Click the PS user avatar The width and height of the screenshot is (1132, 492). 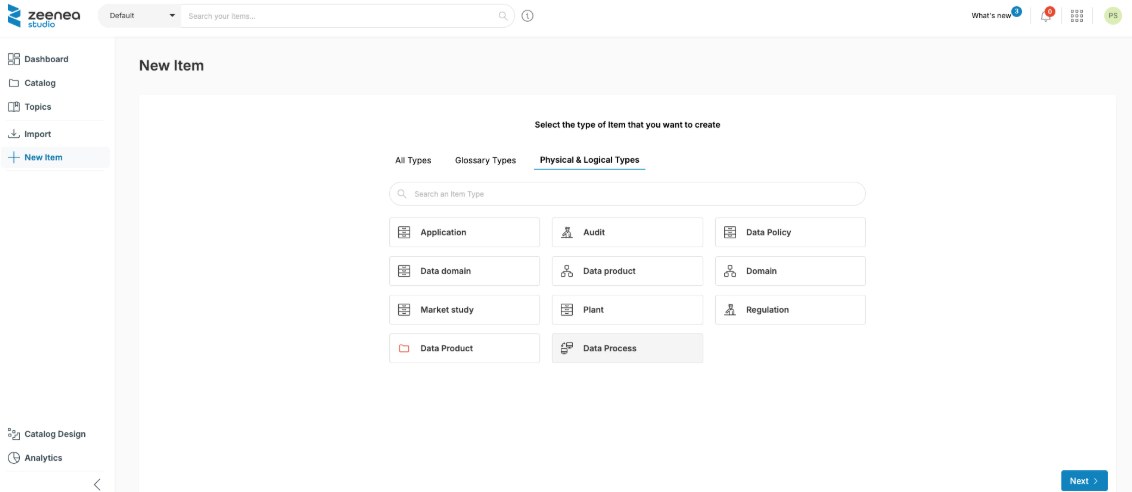pyautogui.click(x=1112, y=16)
